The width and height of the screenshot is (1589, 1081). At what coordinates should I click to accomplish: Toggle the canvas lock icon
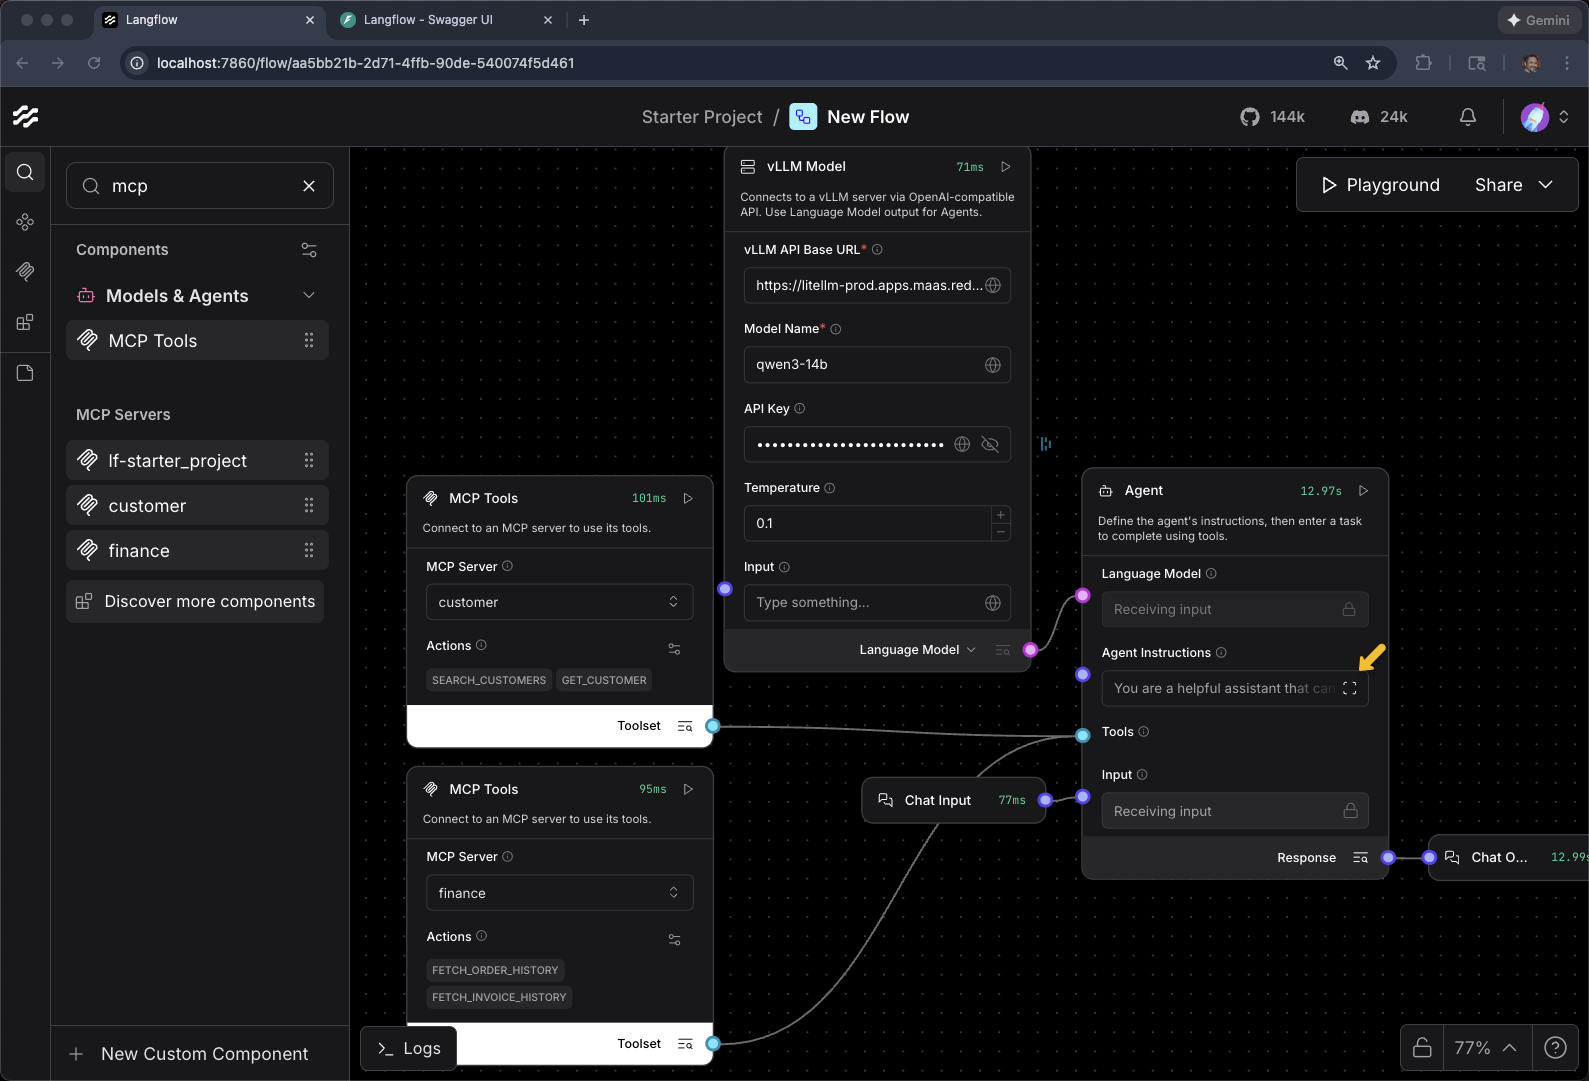[x=1422, y=1047]
